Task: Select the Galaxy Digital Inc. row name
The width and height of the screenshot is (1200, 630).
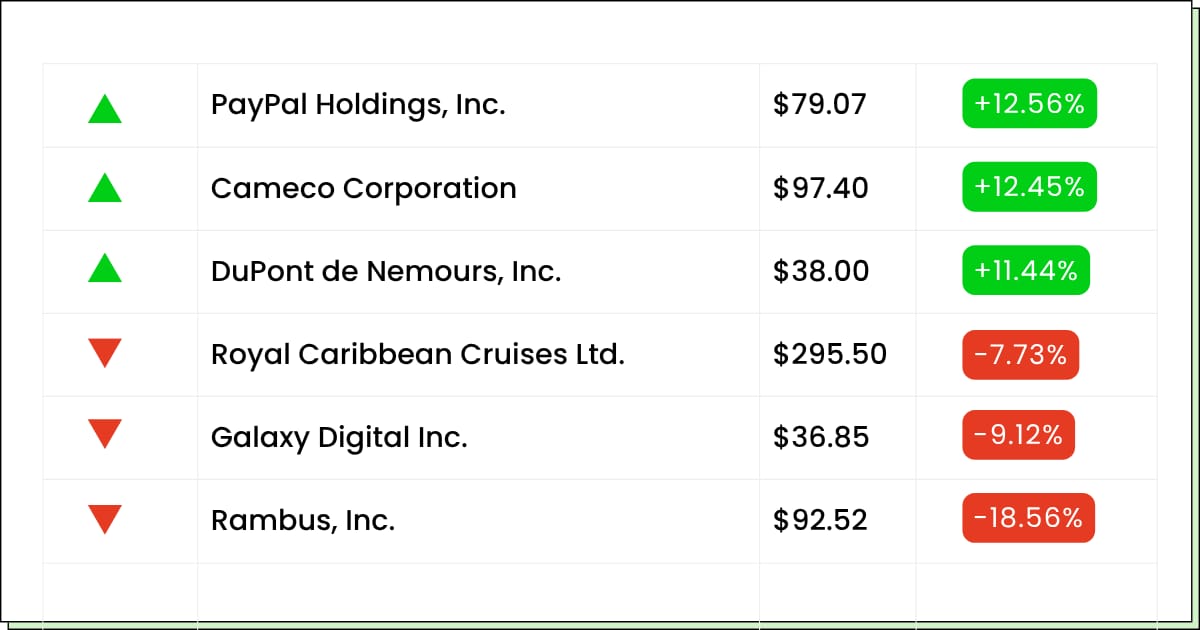Action: pyautogui.click(x=339, y=438)
